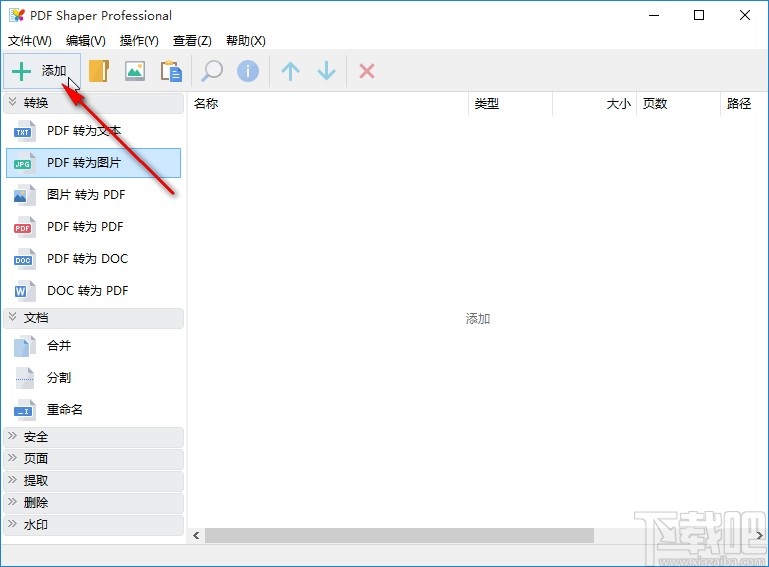Click the move down arrow icon

click(326, 71)
